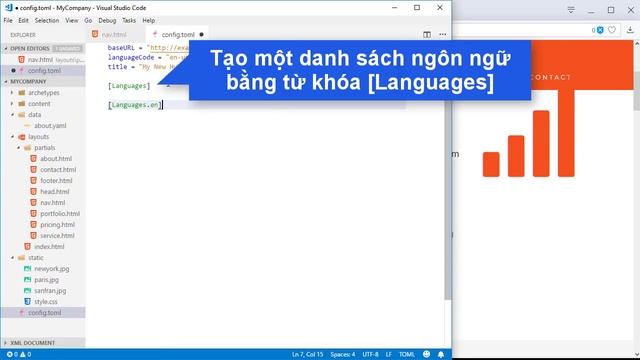This screenshot has width=640, height=360.
Task: Collapse the static folder
Action: point(12,258)
